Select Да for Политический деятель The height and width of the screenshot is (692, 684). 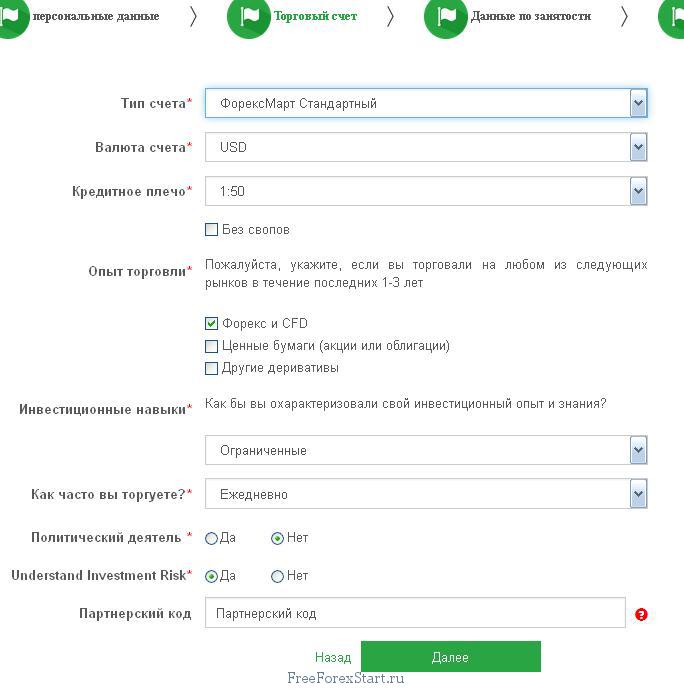tap(211, 538)
